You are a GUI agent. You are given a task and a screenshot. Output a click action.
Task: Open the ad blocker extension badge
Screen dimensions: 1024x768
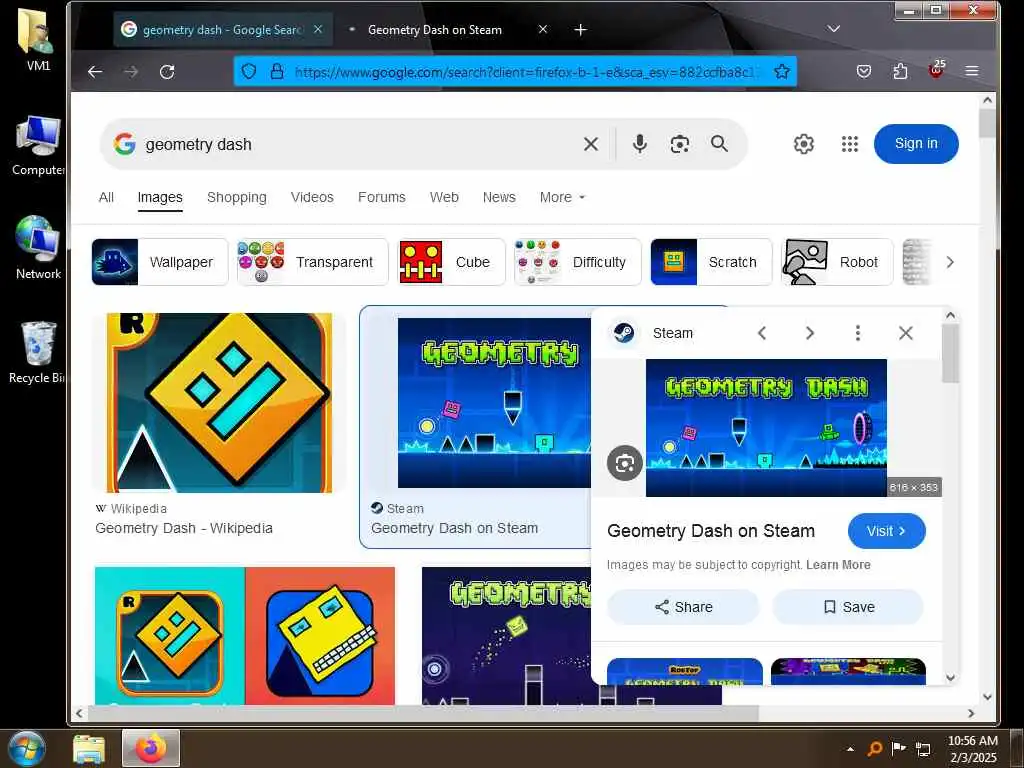936,69
